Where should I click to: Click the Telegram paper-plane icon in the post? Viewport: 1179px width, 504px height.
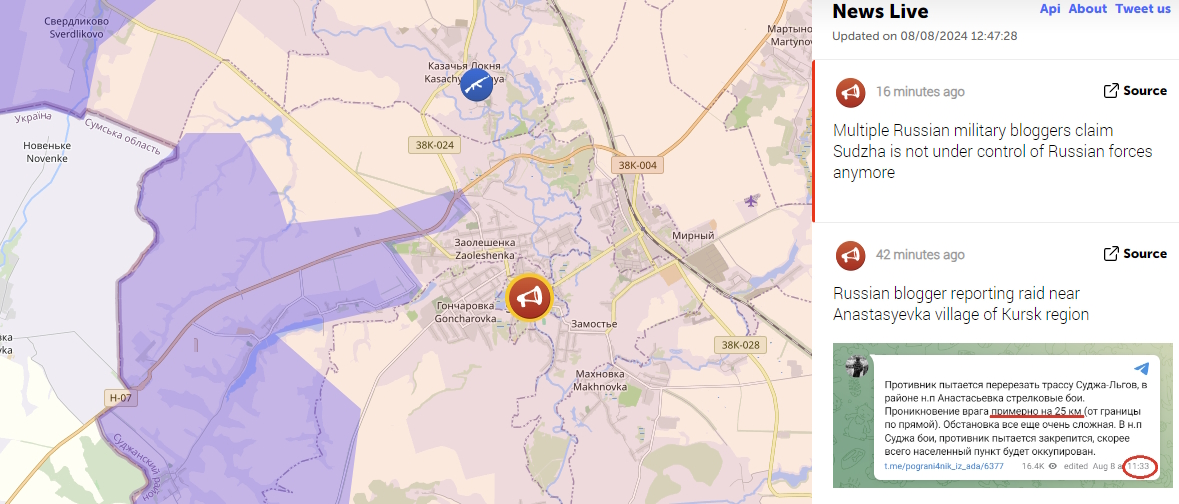point(1141,368)
